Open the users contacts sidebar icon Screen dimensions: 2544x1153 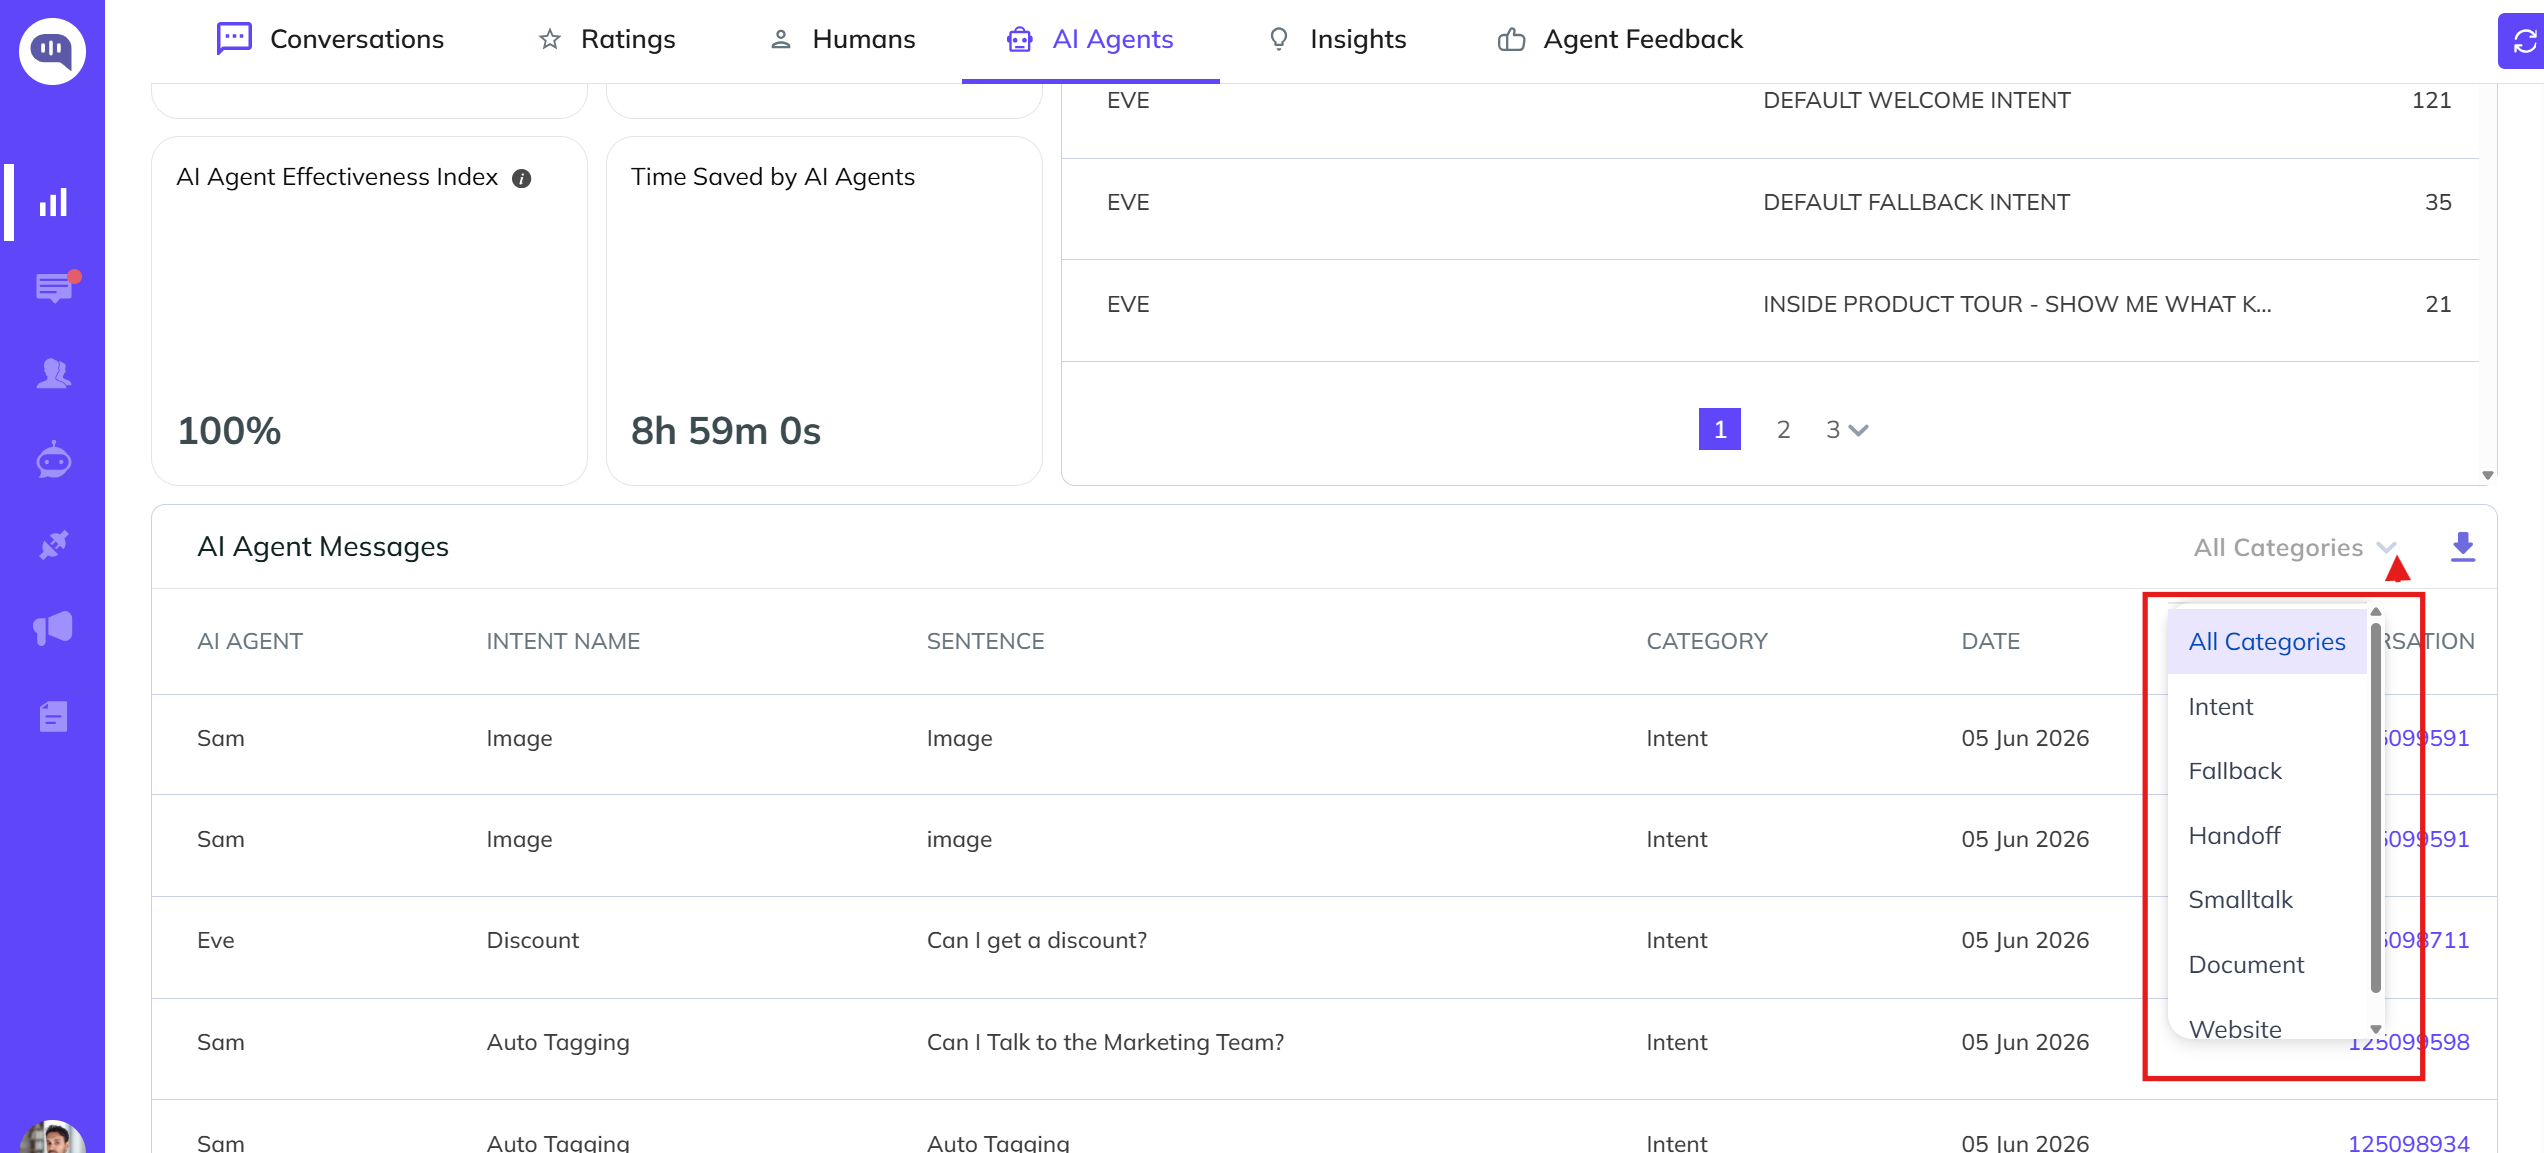point(53,374)
